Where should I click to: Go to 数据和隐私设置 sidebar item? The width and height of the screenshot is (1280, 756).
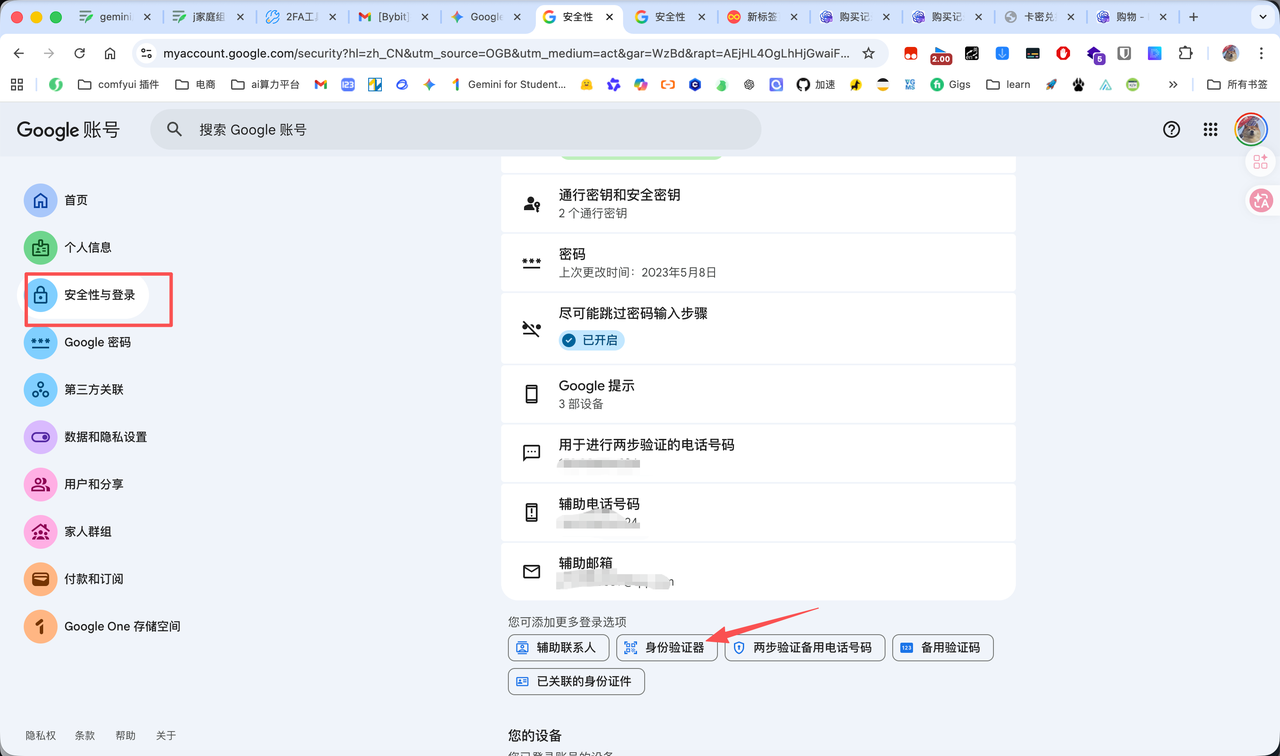click(105, 437)
